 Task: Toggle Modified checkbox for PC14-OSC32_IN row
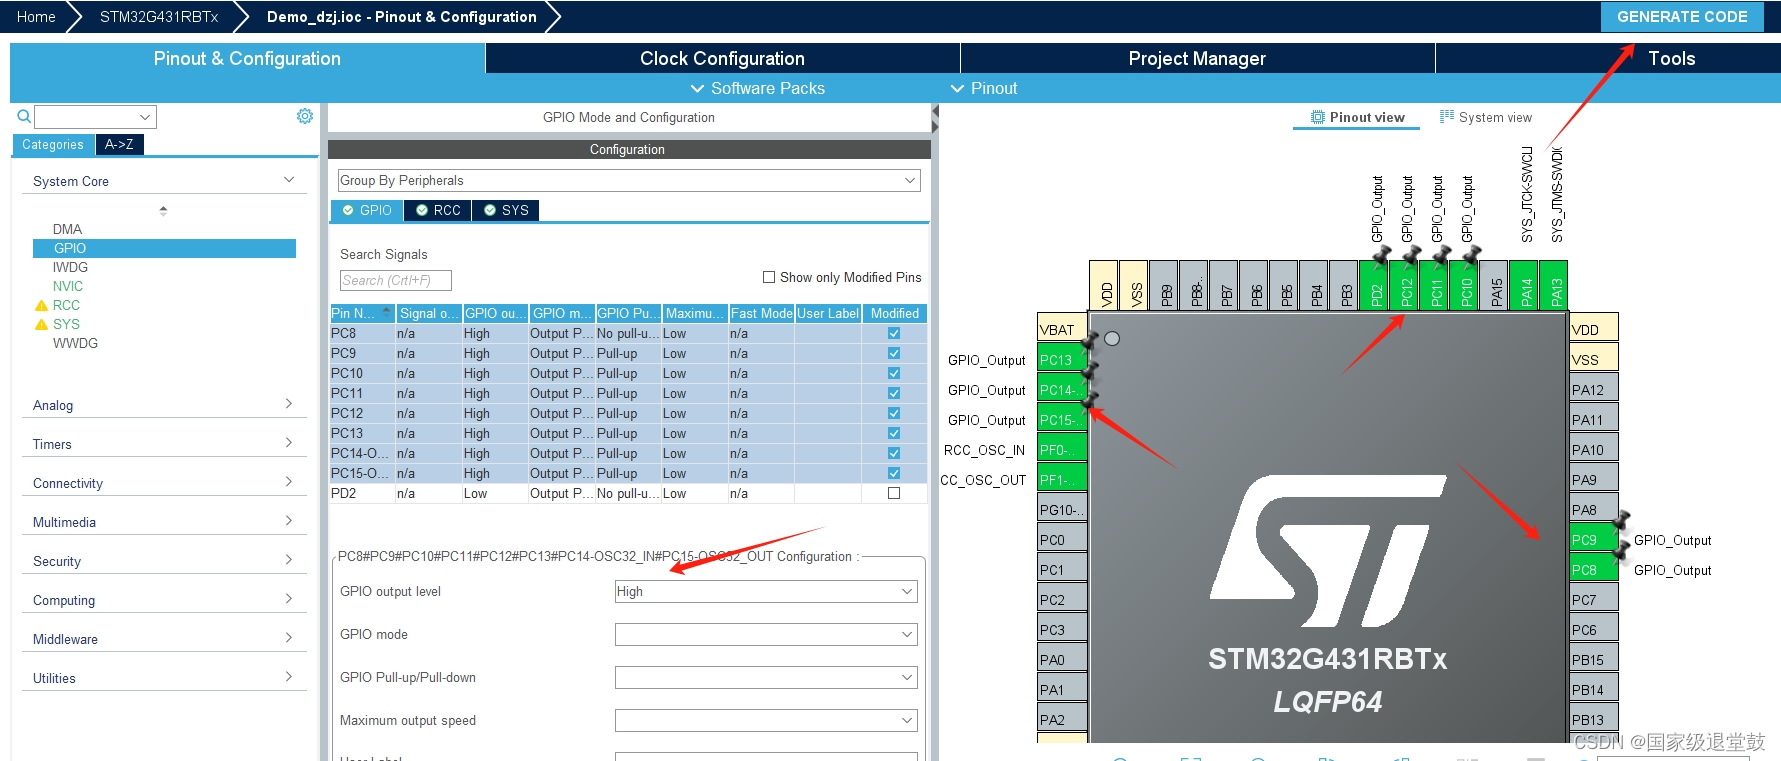894,453
